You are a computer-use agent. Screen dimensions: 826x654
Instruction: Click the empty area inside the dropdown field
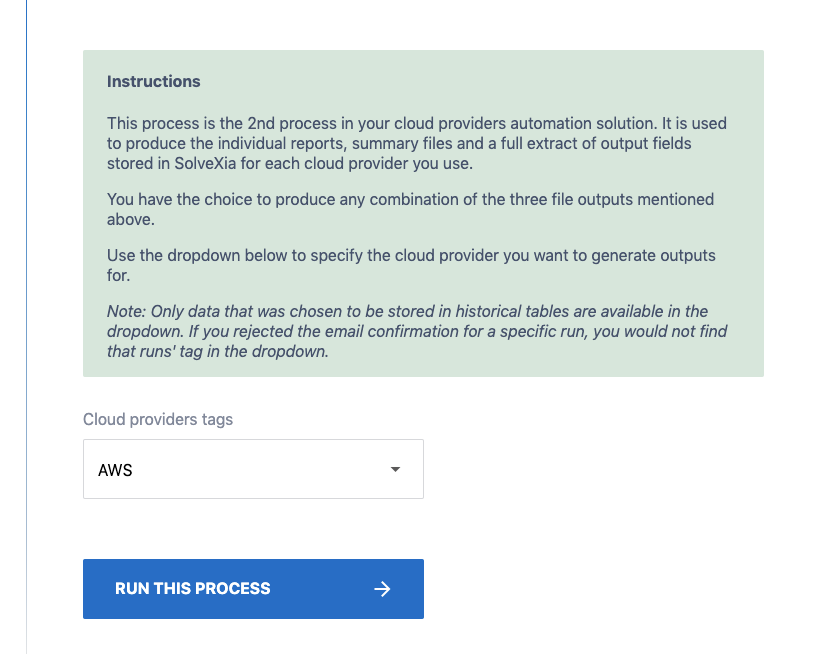[250, 470]
